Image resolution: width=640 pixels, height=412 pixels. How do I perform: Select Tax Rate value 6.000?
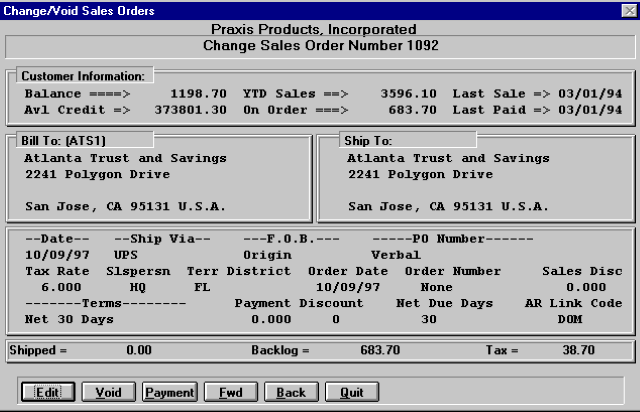point(61,287)
